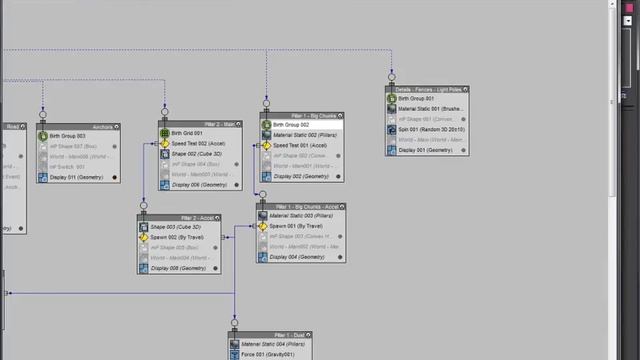640x360 pixels.
Task: Select the "Birth Group 002" highlighted row
Action: pos(302,125)
